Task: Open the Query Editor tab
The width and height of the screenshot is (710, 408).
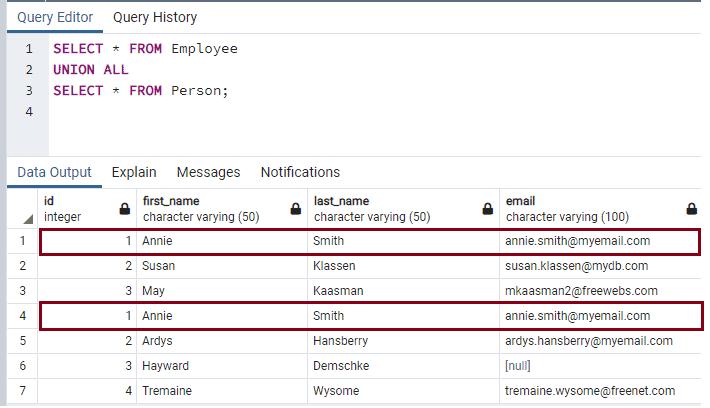Action: (54, 17)
